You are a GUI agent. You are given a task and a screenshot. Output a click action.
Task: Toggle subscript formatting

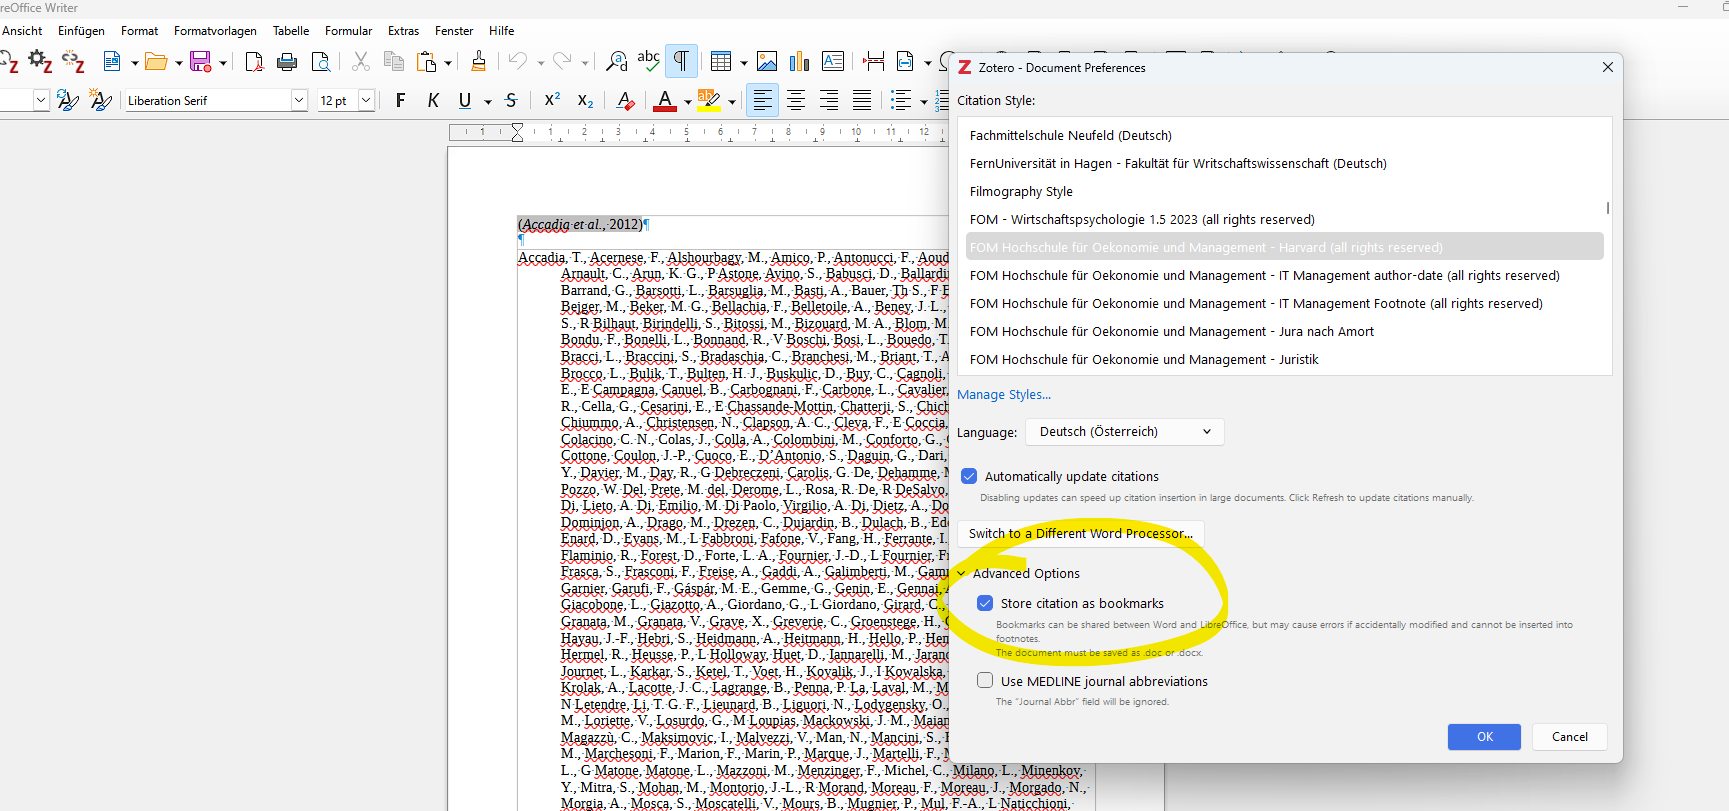pos(585,100)
